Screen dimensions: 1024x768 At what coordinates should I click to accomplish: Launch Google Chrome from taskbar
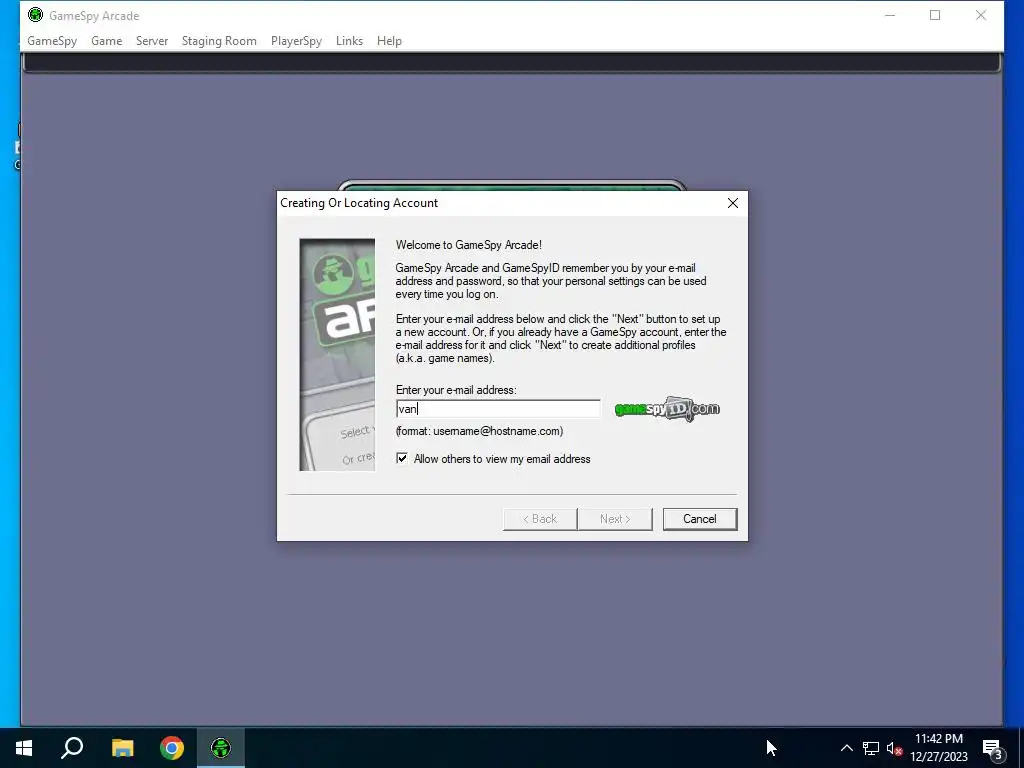pyautogui.click(x=172, y=748)
